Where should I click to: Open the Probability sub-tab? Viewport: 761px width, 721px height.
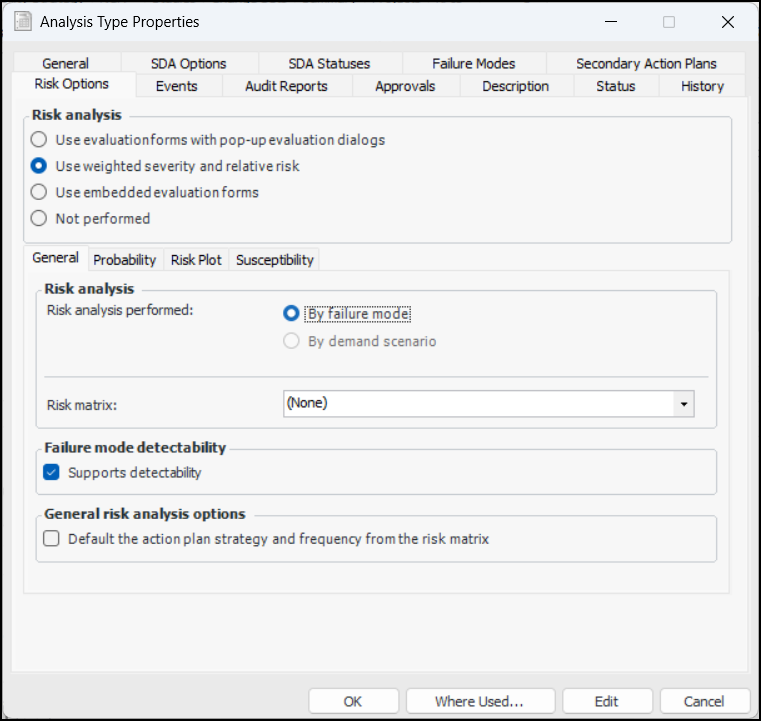tap(124, 260)
